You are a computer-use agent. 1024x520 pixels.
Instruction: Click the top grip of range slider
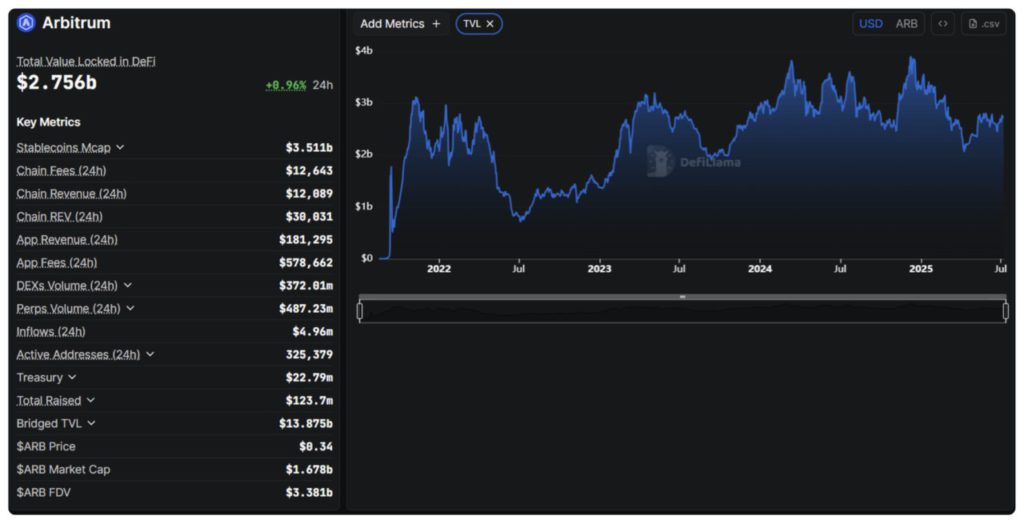(682, 297)
